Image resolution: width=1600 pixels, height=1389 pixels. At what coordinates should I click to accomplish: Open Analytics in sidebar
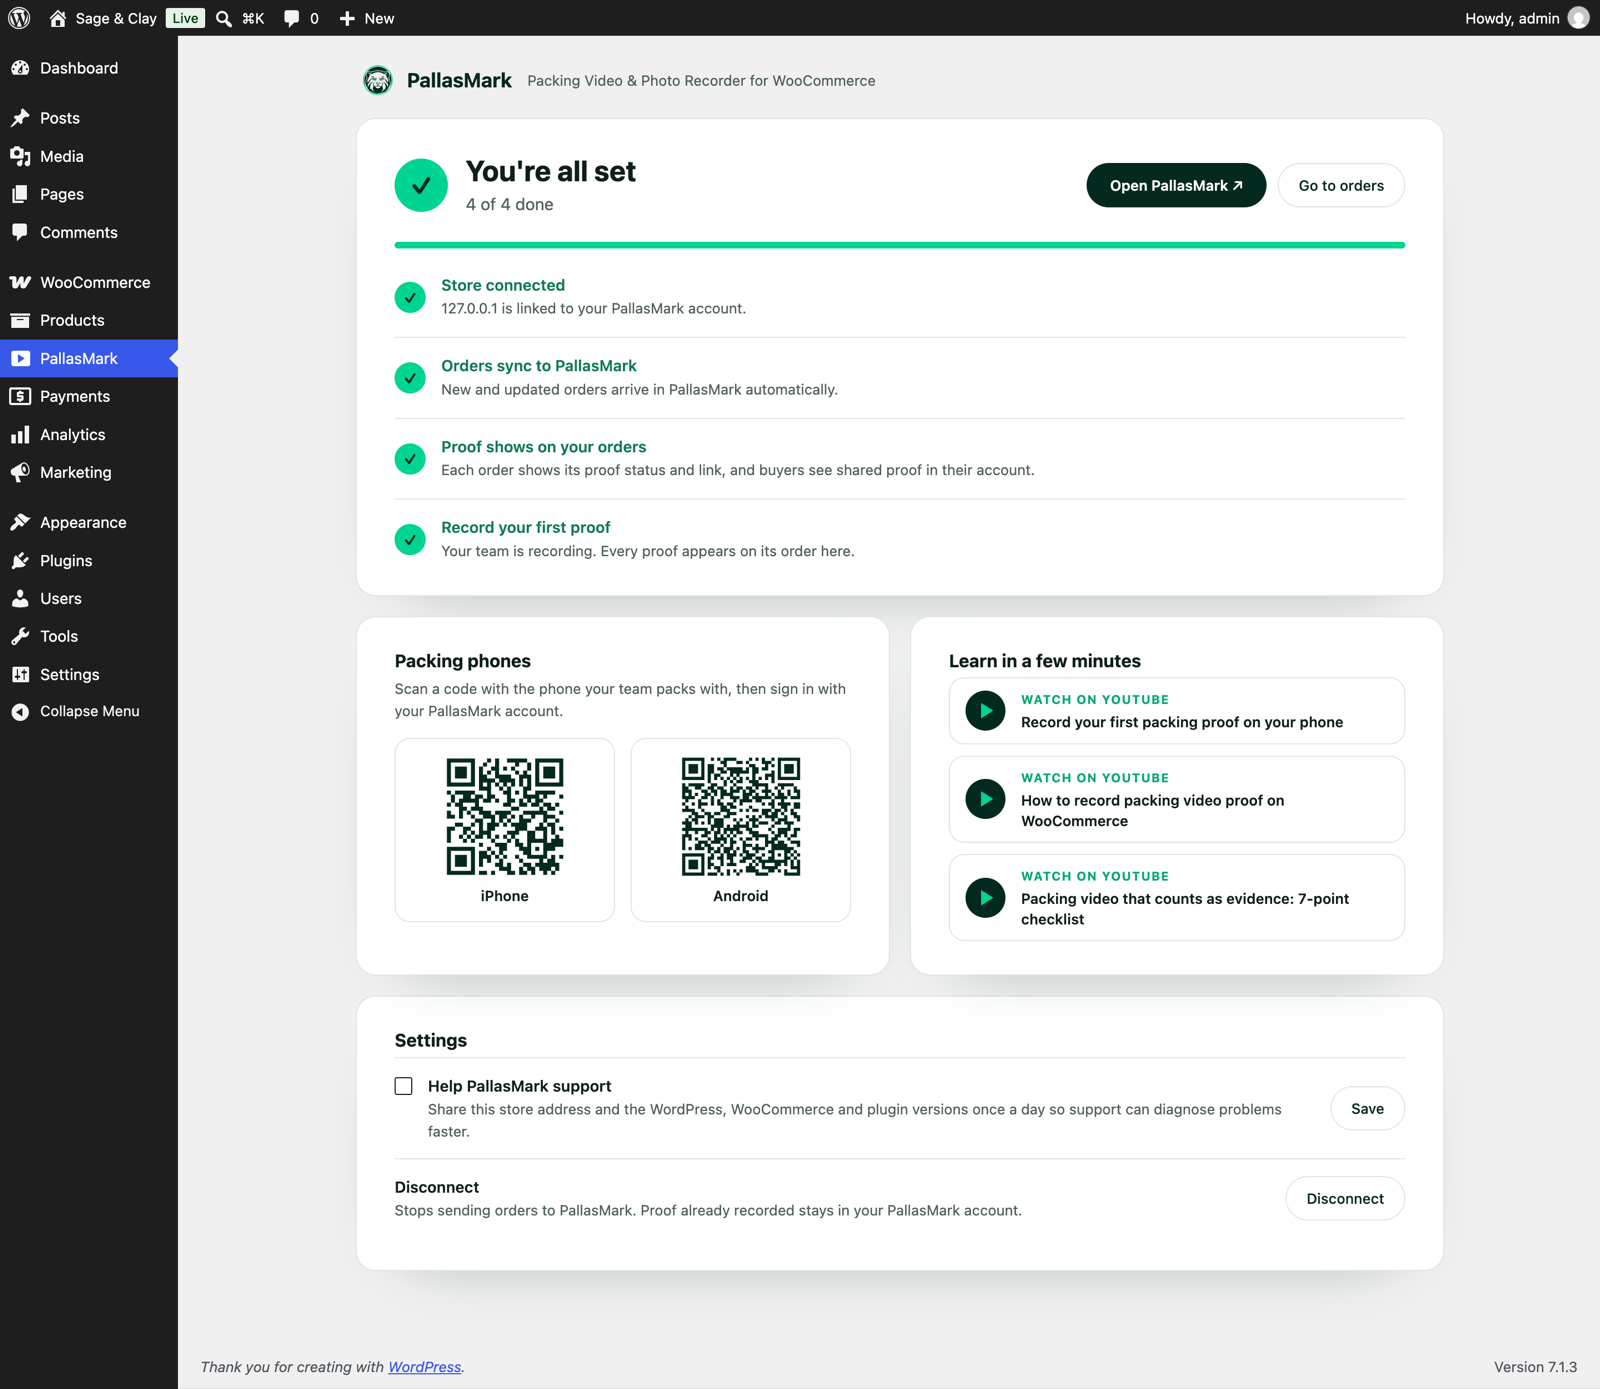(89, 434)
